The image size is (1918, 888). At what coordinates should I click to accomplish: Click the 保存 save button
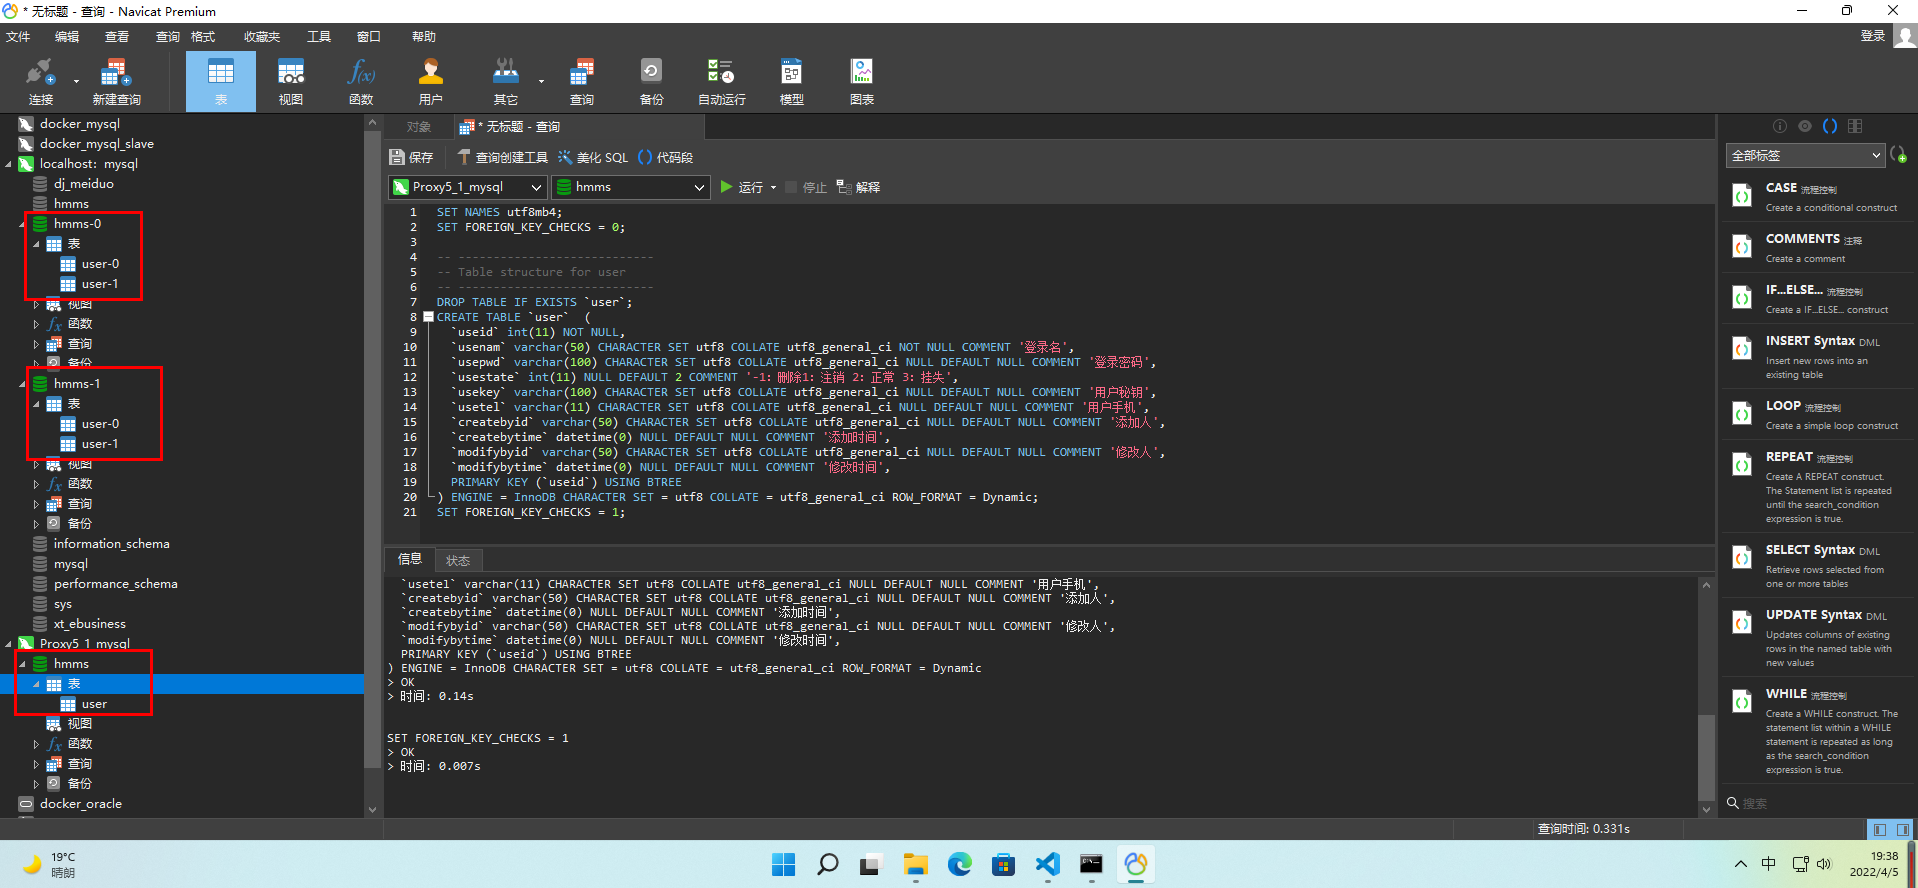412,157
